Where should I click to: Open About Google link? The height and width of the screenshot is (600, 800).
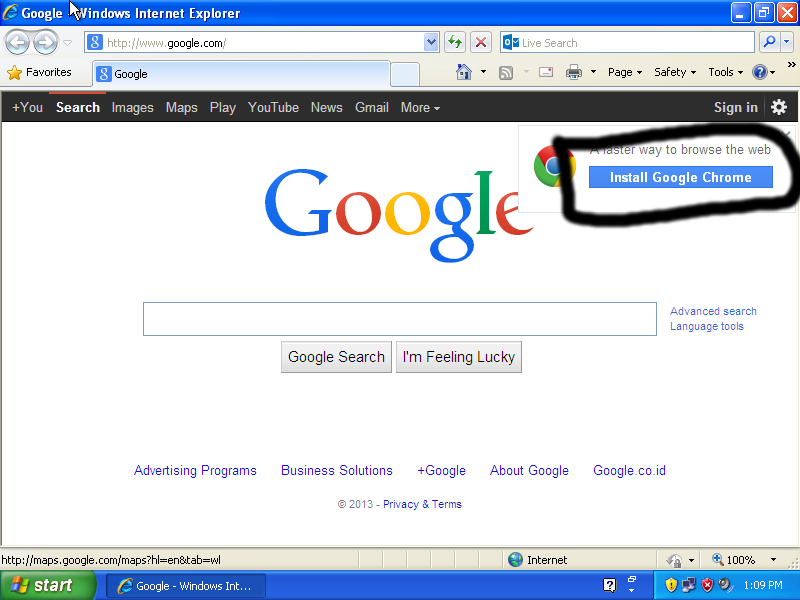(529, 470)
